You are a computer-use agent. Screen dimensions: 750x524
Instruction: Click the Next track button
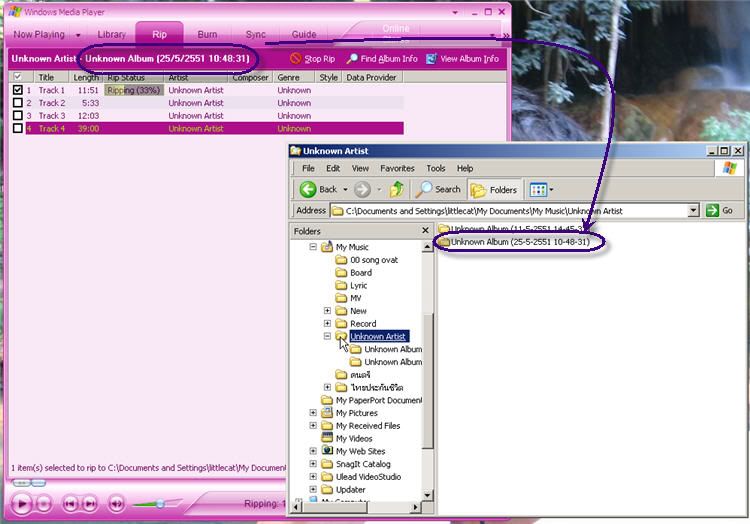(x=89, y=504)
